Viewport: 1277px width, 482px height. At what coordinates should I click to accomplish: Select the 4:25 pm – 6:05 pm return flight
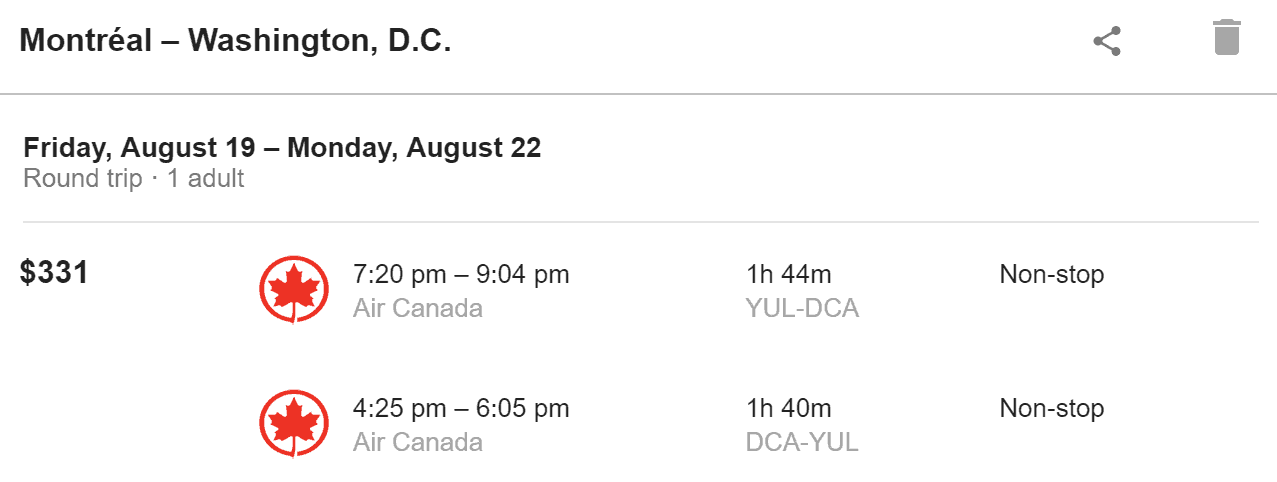[x=461, y=408]
